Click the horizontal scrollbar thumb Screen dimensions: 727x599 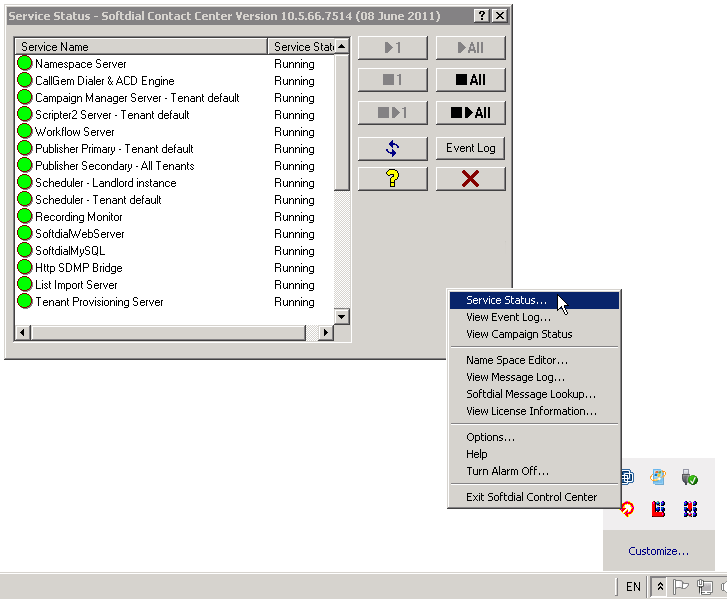(168, 332)
